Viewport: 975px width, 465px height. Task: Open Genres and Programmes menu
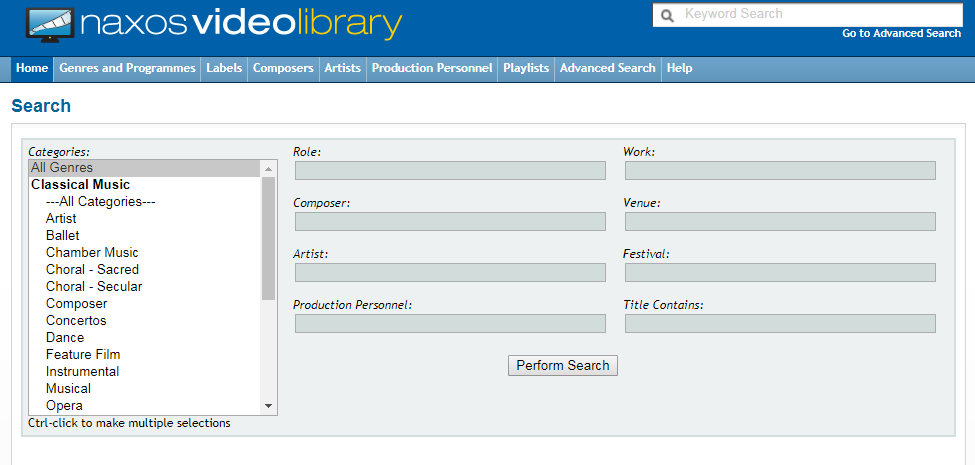(127, 68)
